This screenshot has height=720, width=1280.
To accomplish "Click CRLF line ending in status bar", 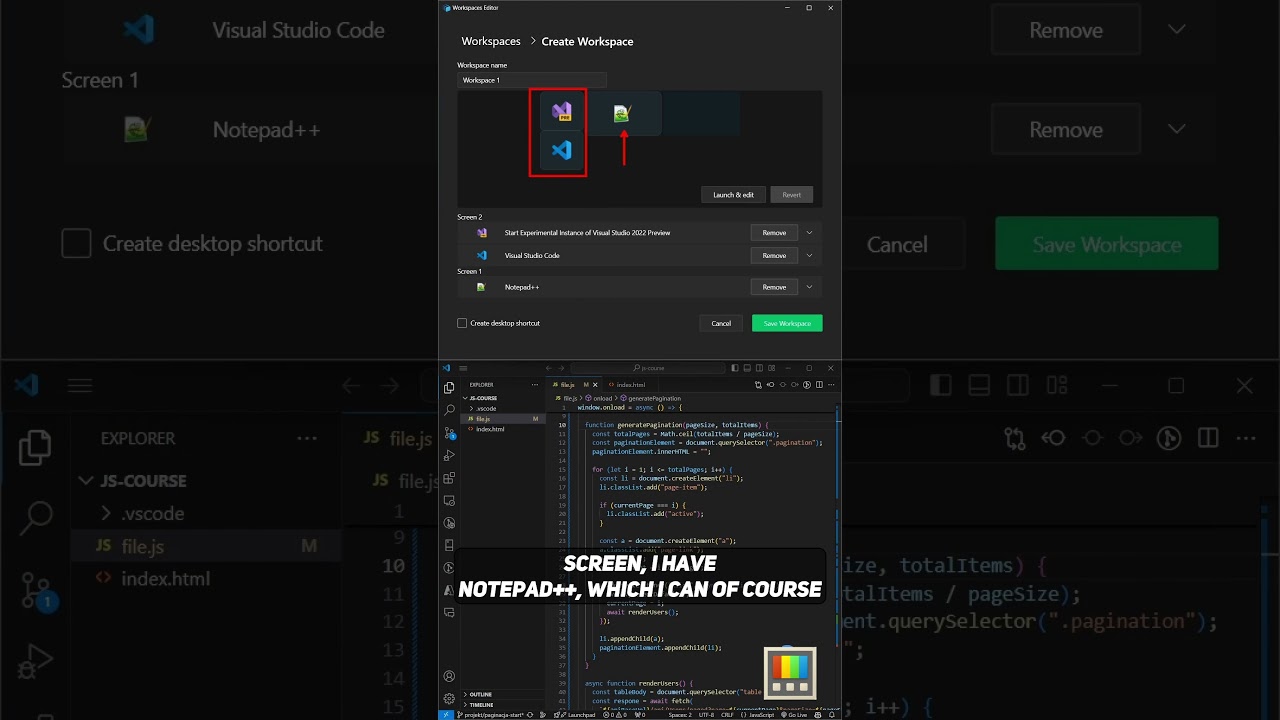I will [x=727, y=715].
